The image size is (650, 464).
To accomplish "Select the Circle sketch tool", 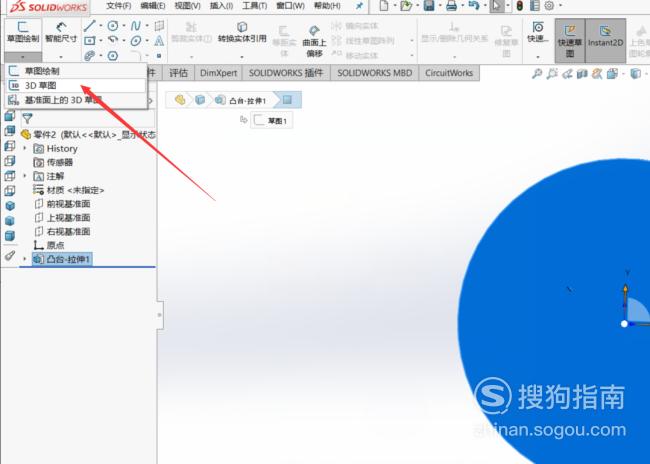I will pyautogui.click(x=112, y=26).
